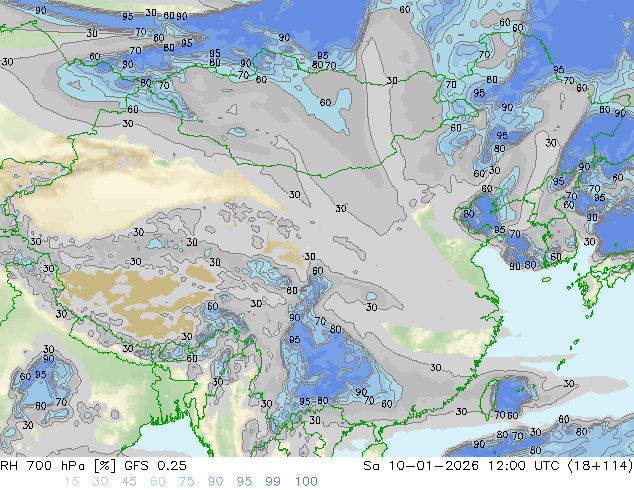Select legend value 95 in color scale
634x490 pixels.
coord(244,482)
